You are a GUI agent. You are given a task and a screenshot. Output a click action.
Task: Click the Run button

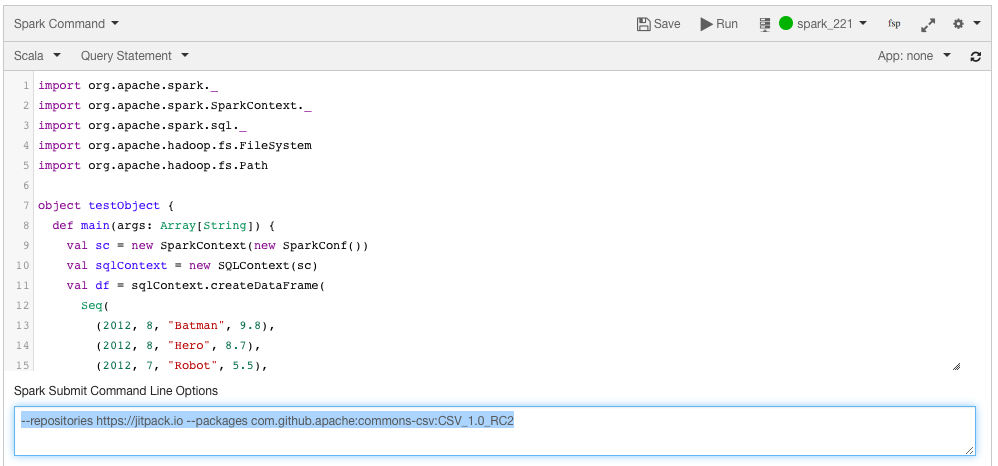tap(719, 24)
